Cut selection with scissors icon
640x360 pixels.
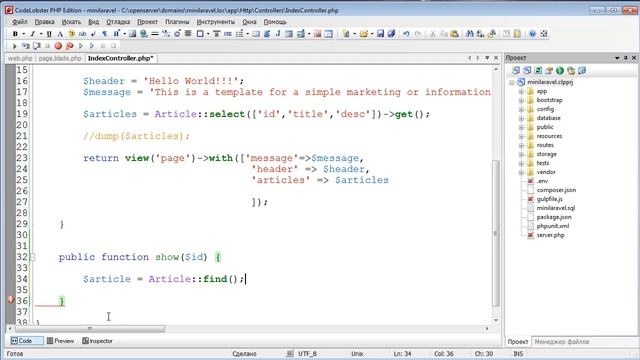432,34
